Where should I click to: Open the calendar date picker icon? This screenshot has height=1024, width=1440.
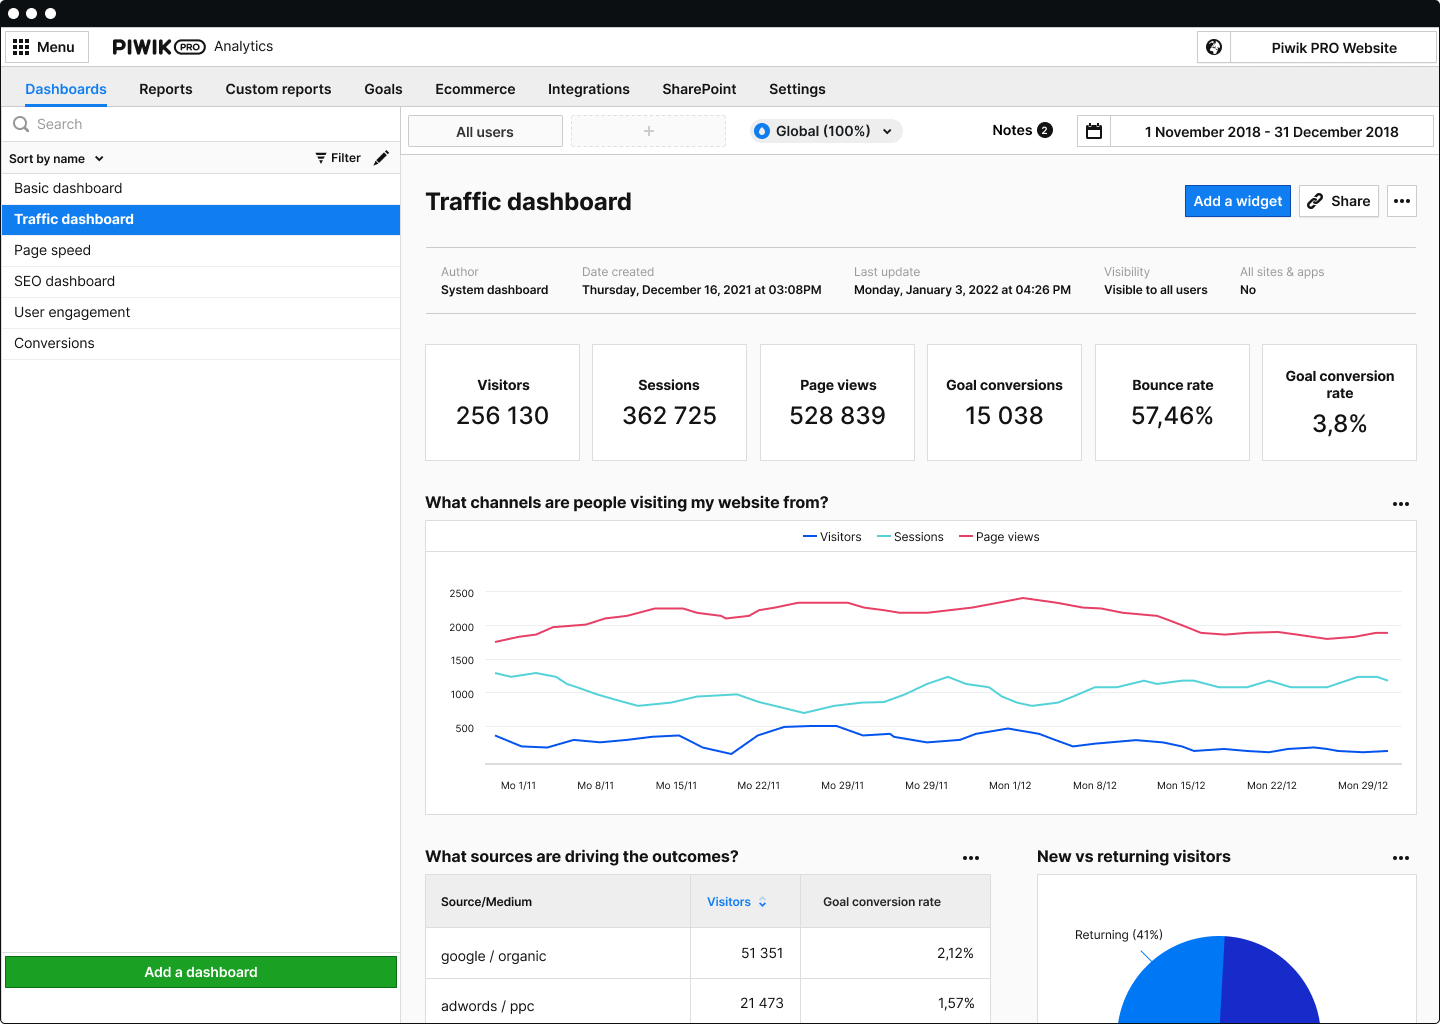pos(1094,131)
